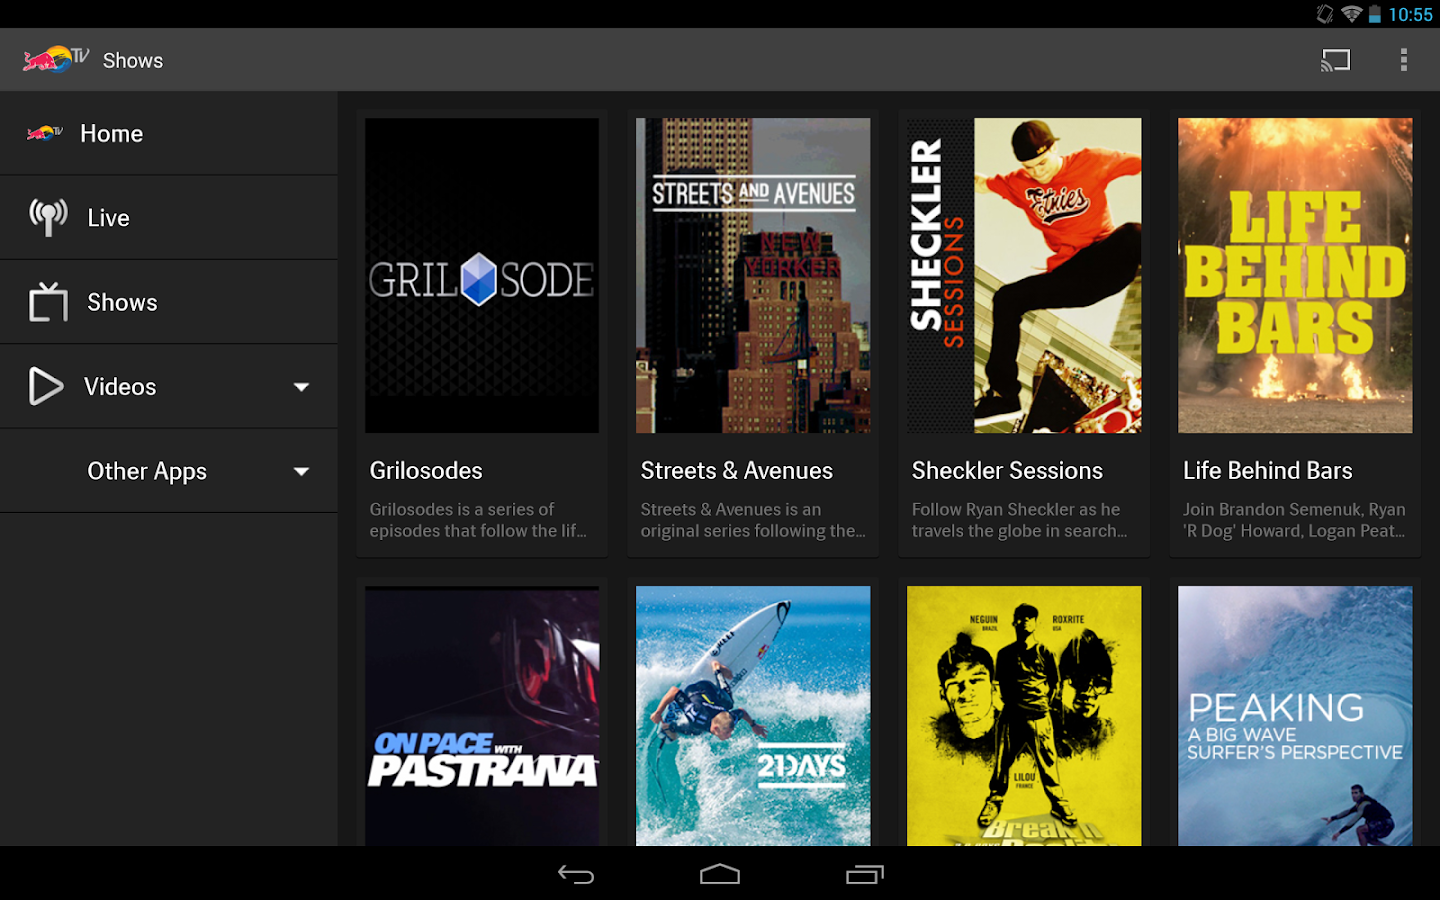Expand the Videos dropdown arrow
This screenshot has height=900, width=1440.
pos(301,387)
